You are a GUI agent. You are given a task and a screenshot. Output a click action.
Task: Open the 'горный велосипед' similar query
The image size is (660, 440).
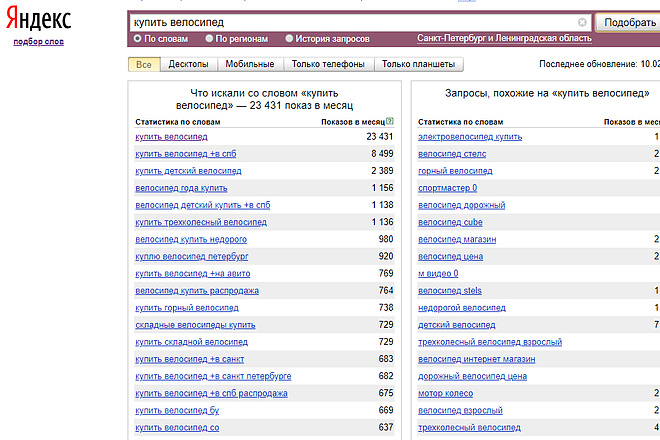[x=455, y=171]
